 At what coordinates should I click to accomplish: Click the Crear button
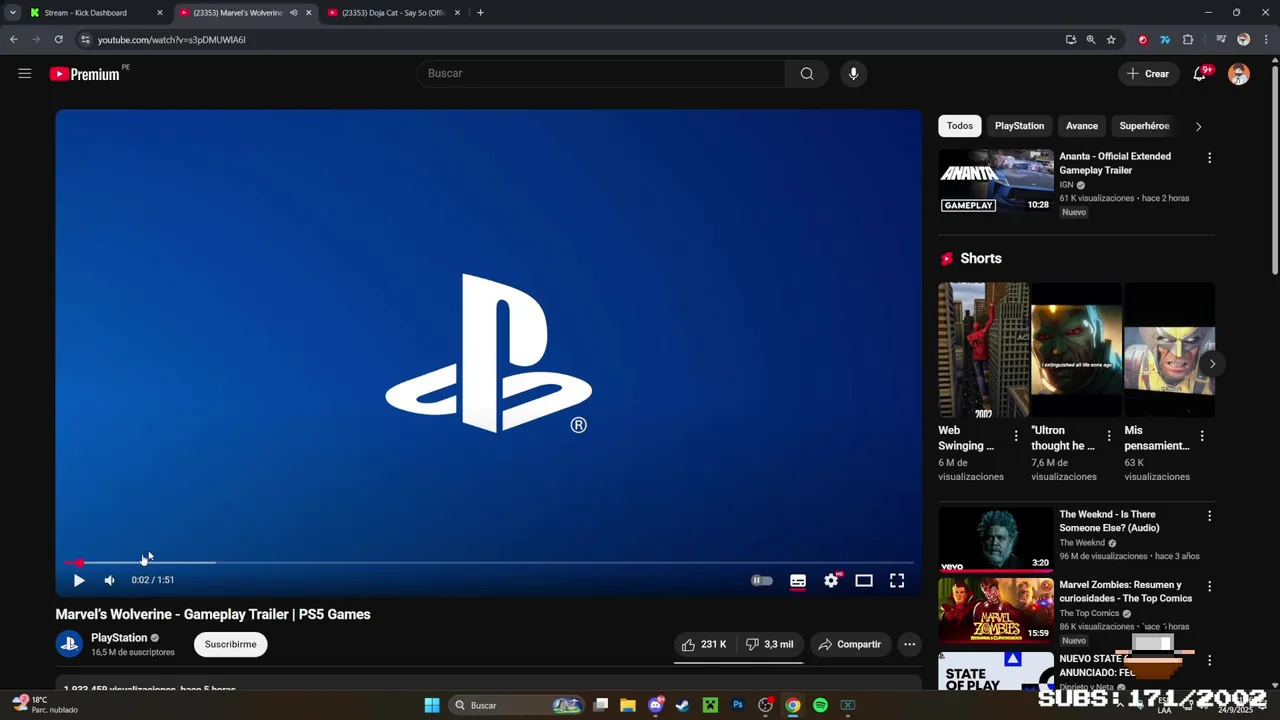pos(1148,73)
